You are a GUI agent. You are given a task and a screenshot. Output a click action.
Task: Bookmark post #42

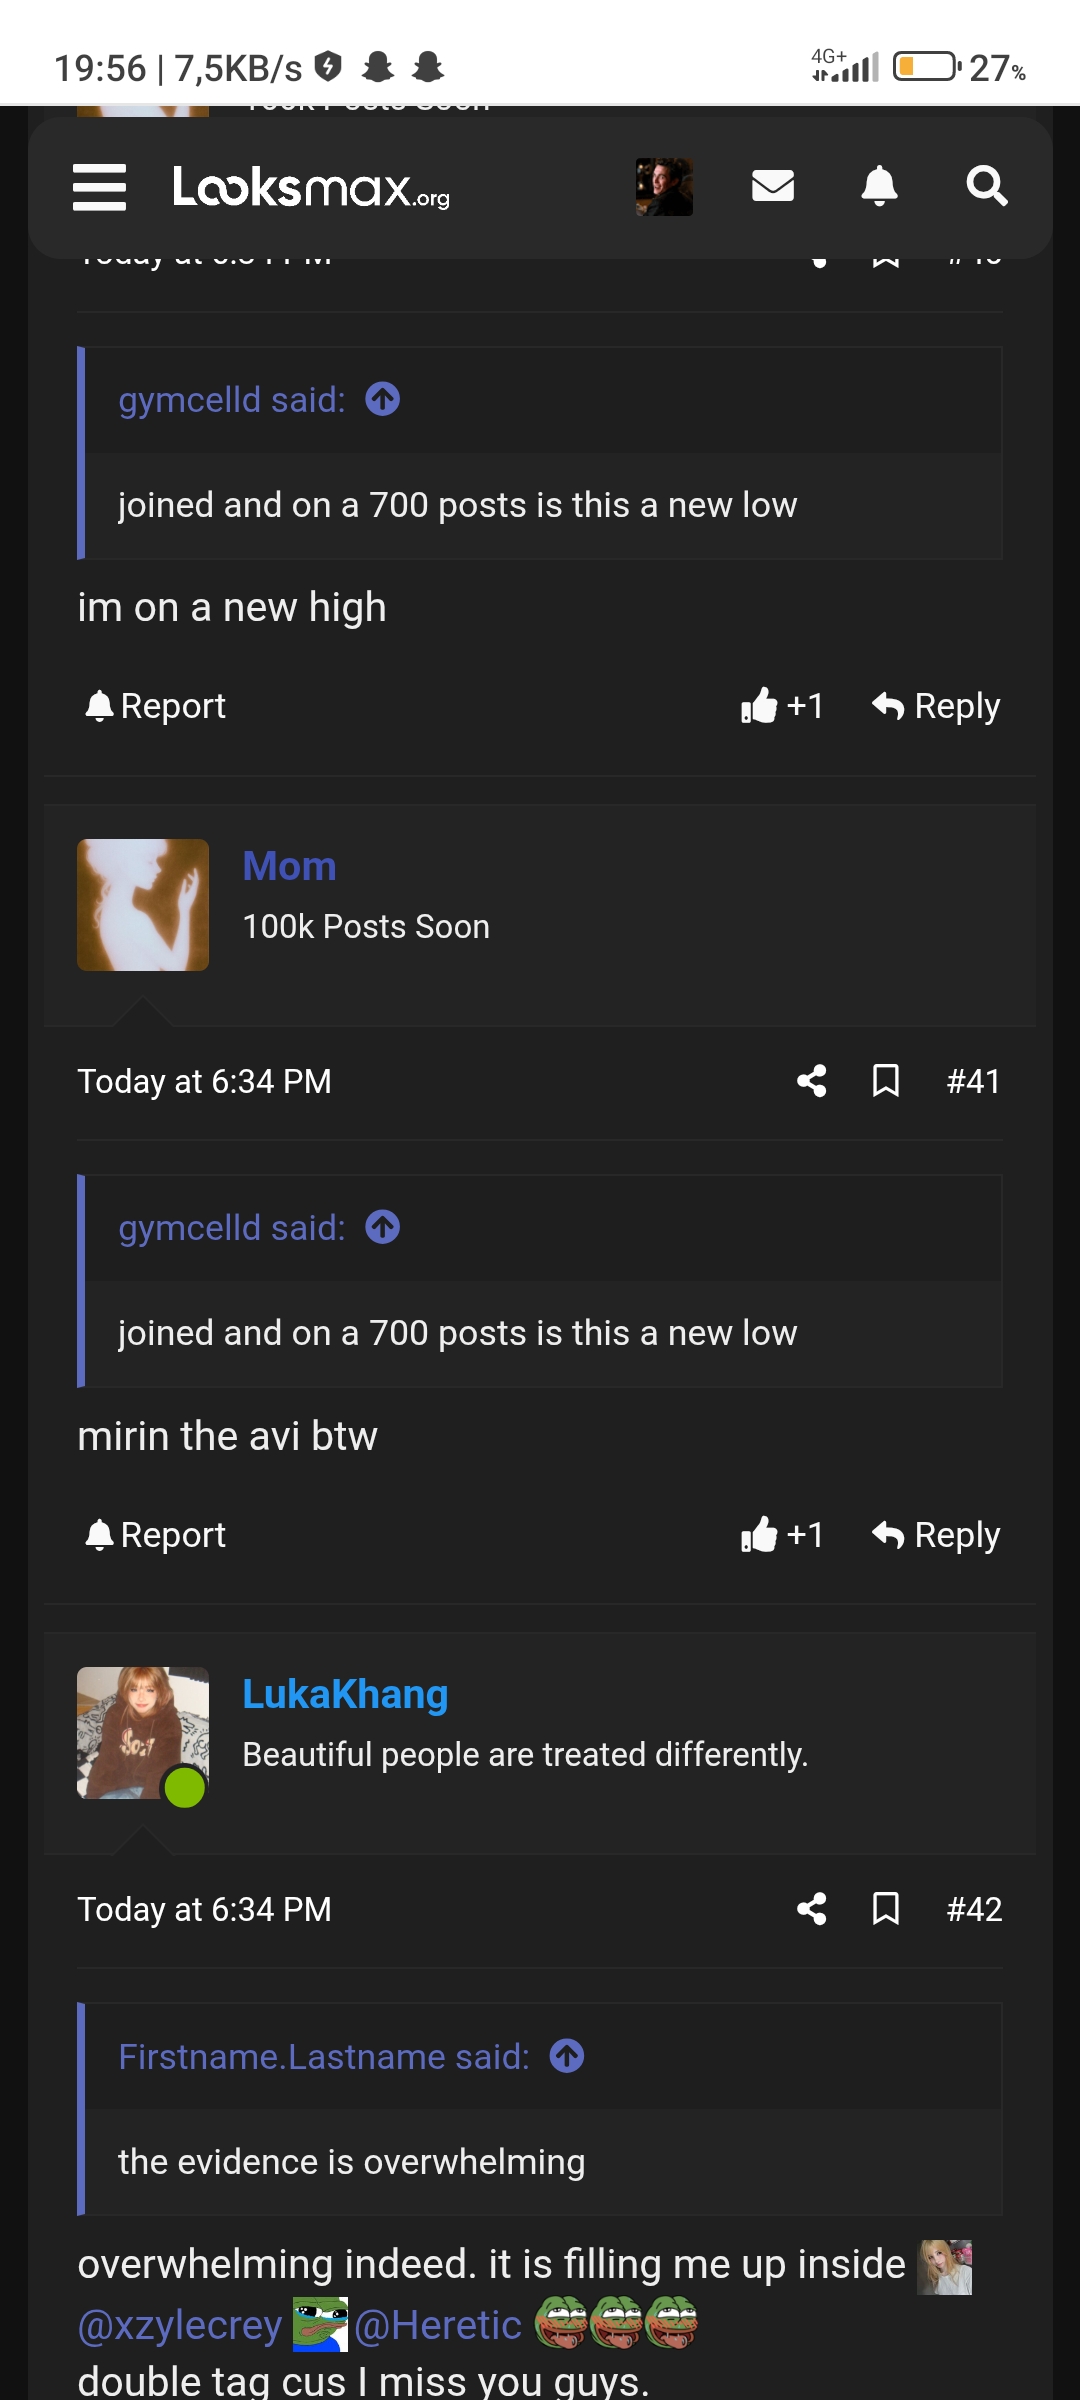(x=886, y=1909)
